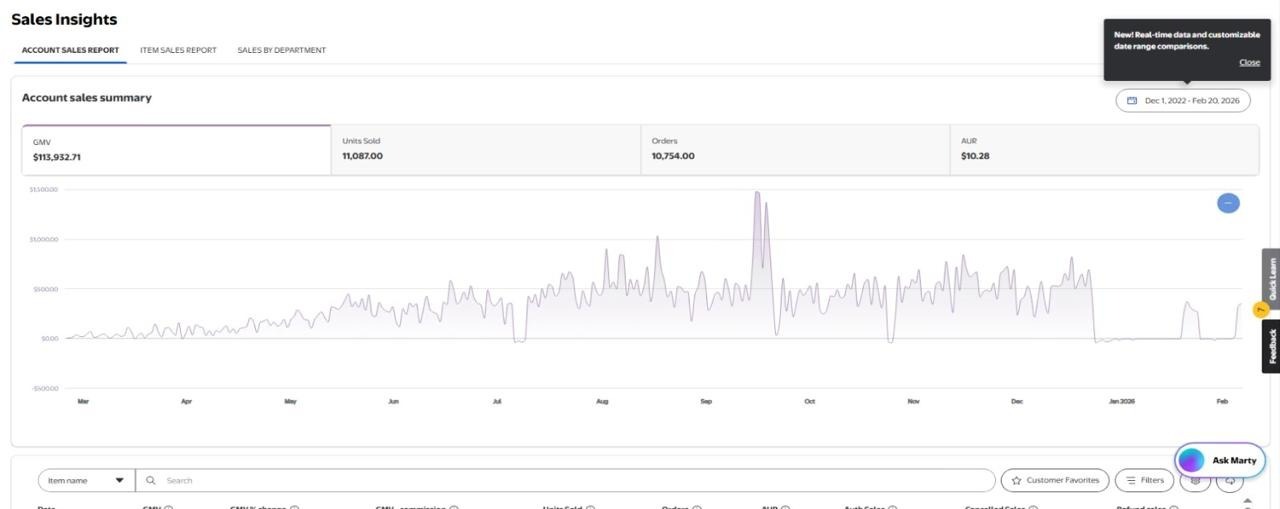
Task: Switch to Sales by Department tab
Action: 282,50
